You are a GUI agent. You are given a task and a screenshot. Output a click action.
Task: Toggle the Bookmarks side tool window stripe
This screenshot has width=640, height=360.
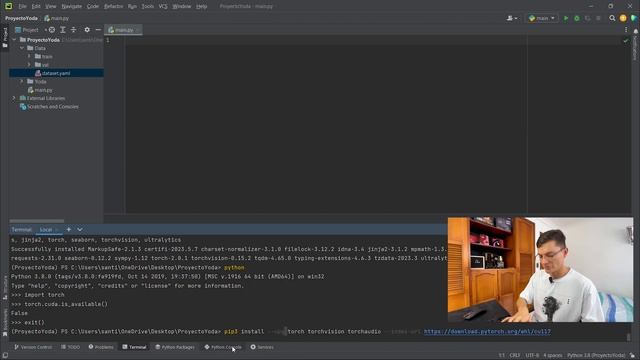coord(5,322)
